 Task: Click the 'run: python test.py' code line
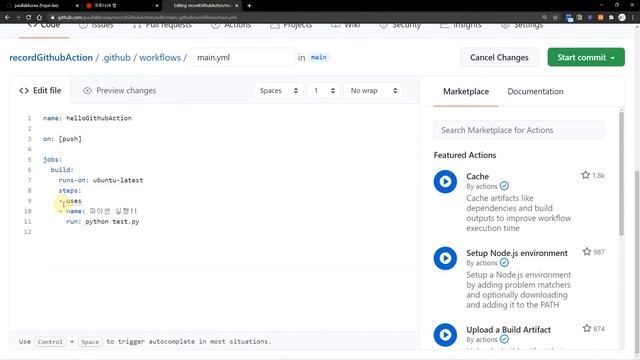pos(102,222)
